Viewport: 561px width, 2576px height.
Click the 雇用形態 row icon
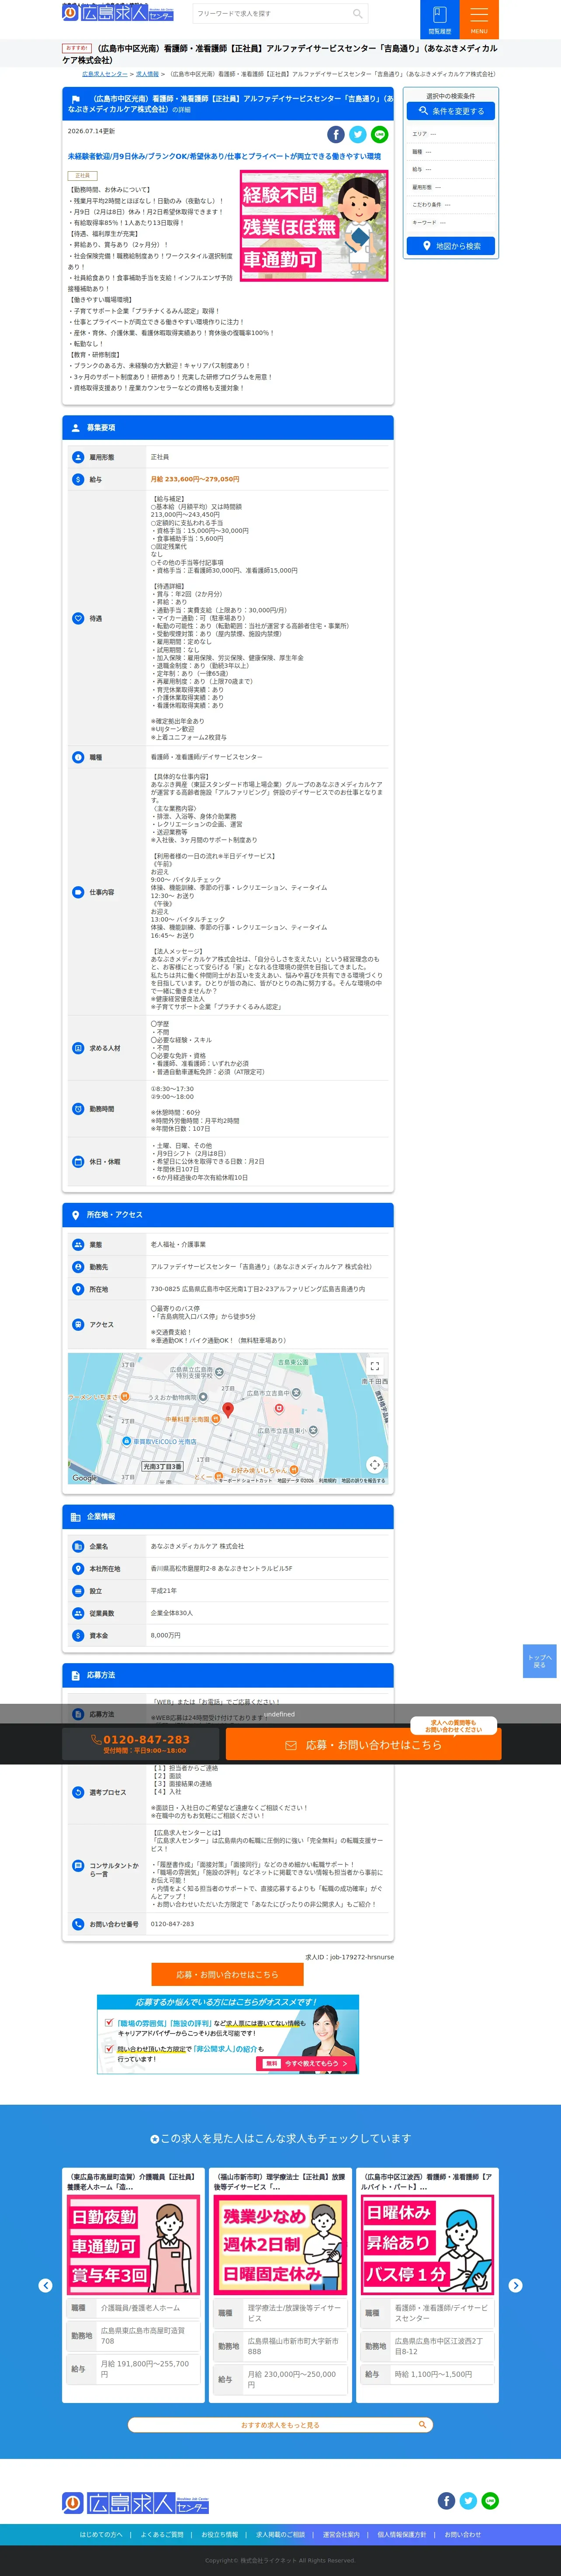pos(78,457)
